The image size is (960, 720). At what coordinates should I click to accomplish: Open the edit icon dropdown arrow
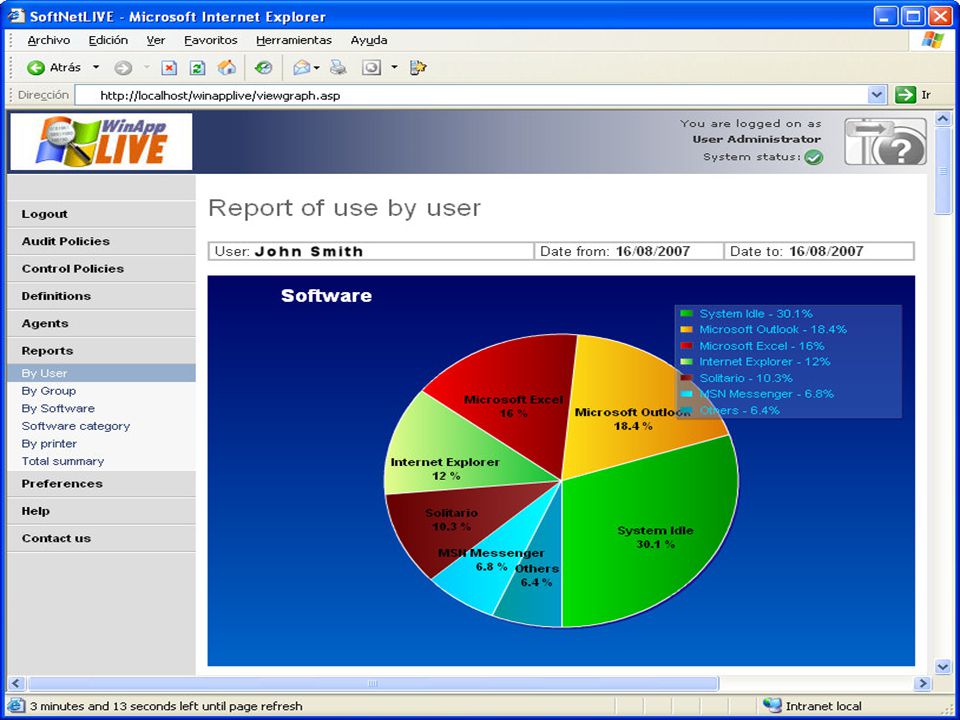click(x=394, y=67)
